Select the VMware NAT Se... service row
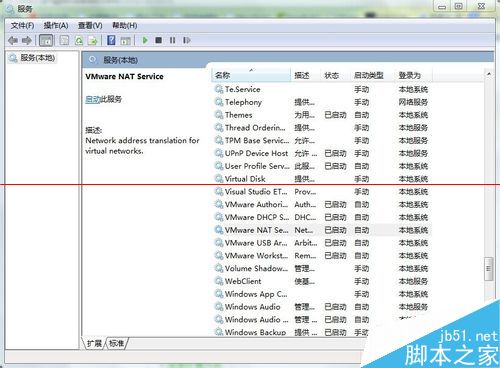The width and height of the screenshot is (500, 368). 323,230
